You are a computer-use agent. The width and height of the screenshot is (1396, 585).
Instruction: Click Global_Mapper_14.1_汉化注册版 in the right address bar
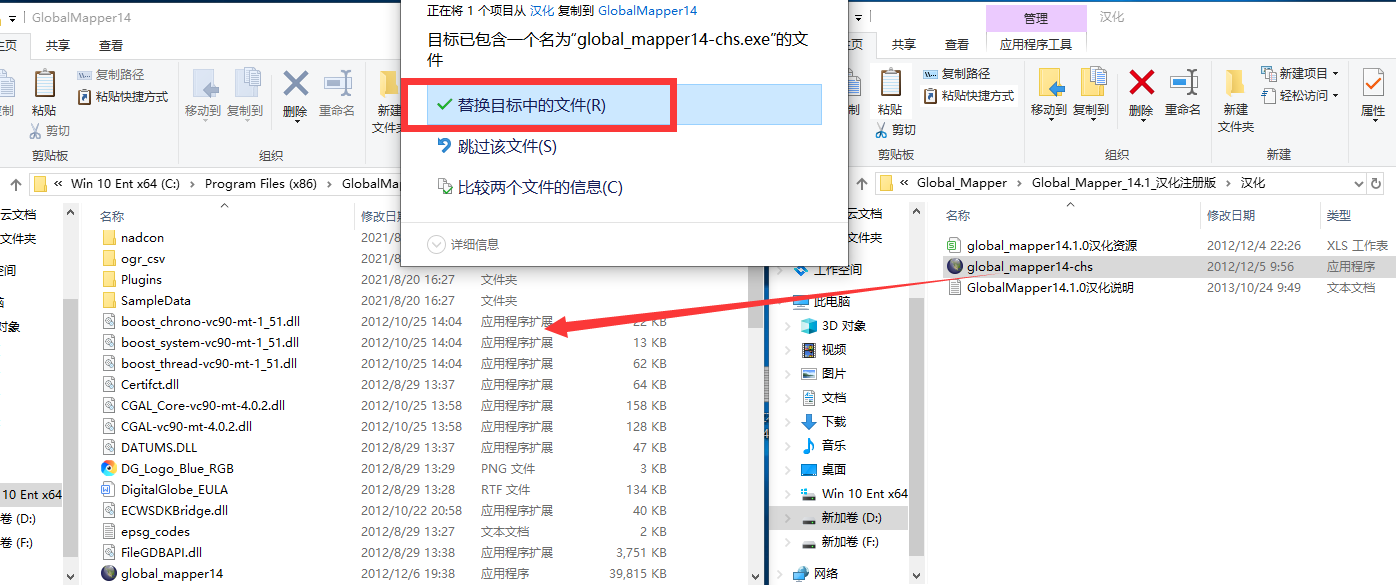pos(1124,183)
